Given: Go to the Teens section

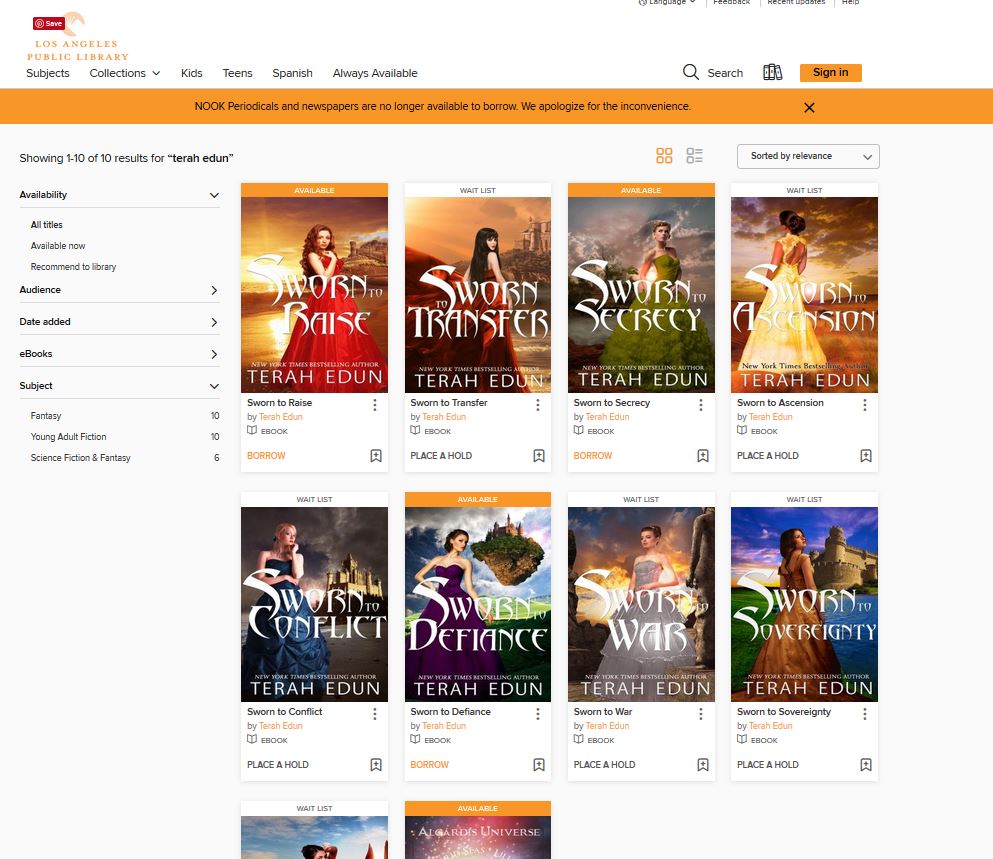Looking at the screenshot, I should 237,73.
